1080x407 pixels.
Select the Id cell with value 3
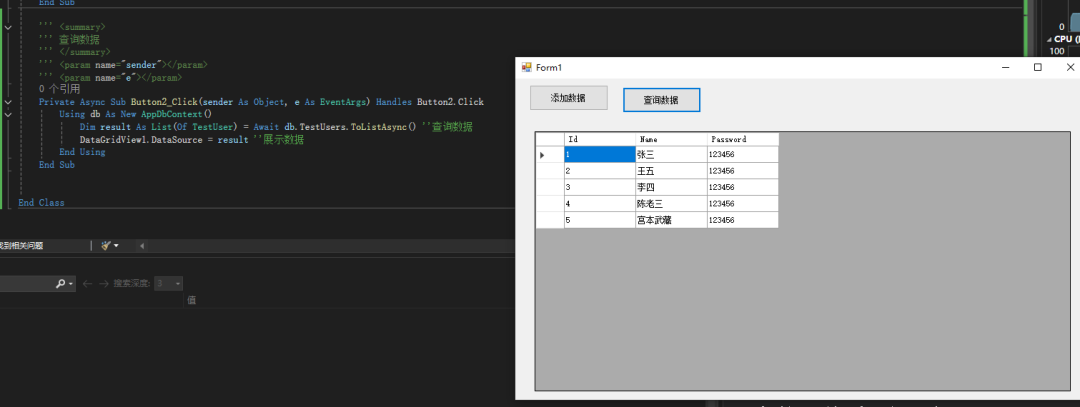click(599, 187)
